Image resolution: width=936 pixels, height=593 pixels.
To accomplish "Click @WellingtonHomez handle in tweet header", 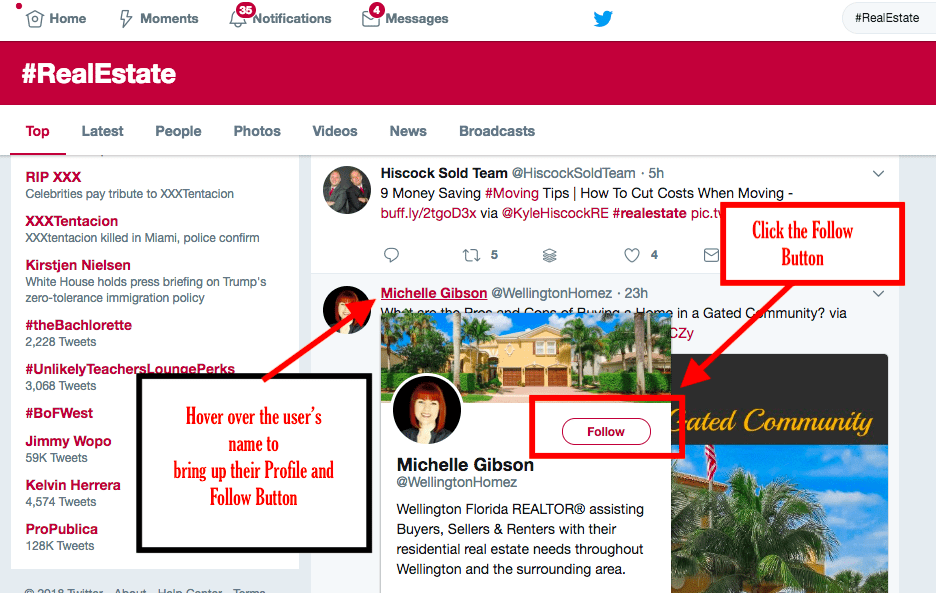I will pyautogui.click(x=551, y=293).
